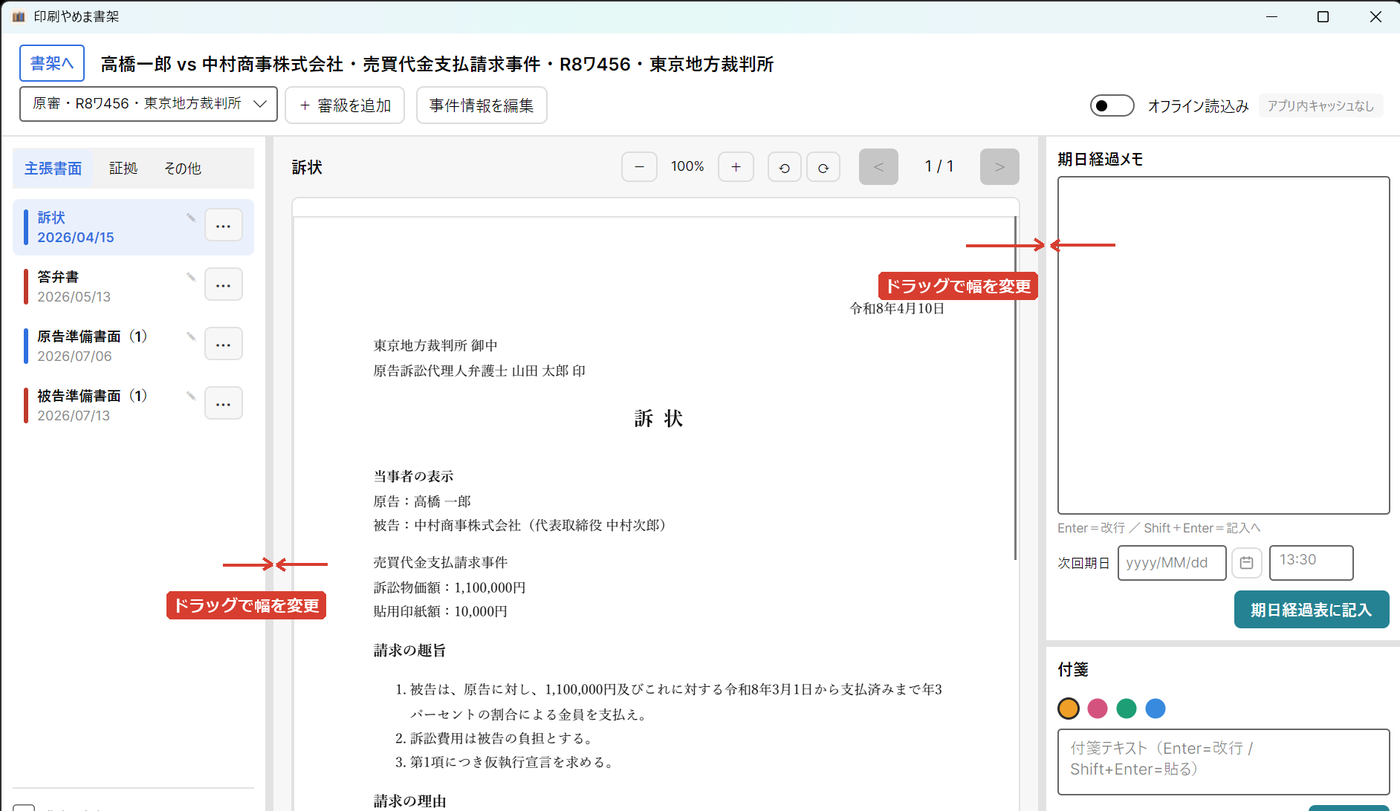This screenshot has width=1400, height=811.
Task: Zoom in with the plus button
Action: click(x=736, y=167)
